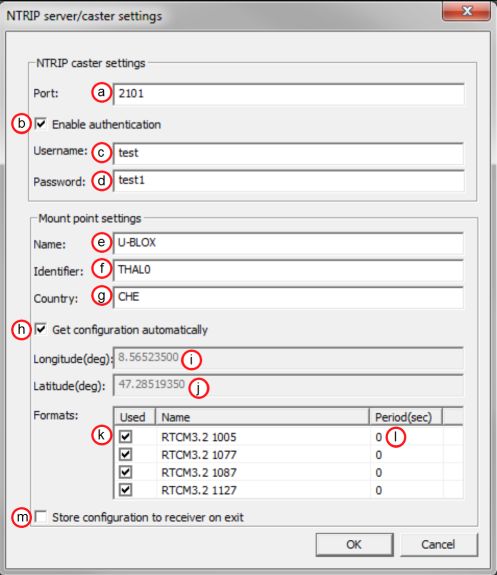This screenshot has height=575, width=497.
Task: Click the Used column header
Action: 135,417
